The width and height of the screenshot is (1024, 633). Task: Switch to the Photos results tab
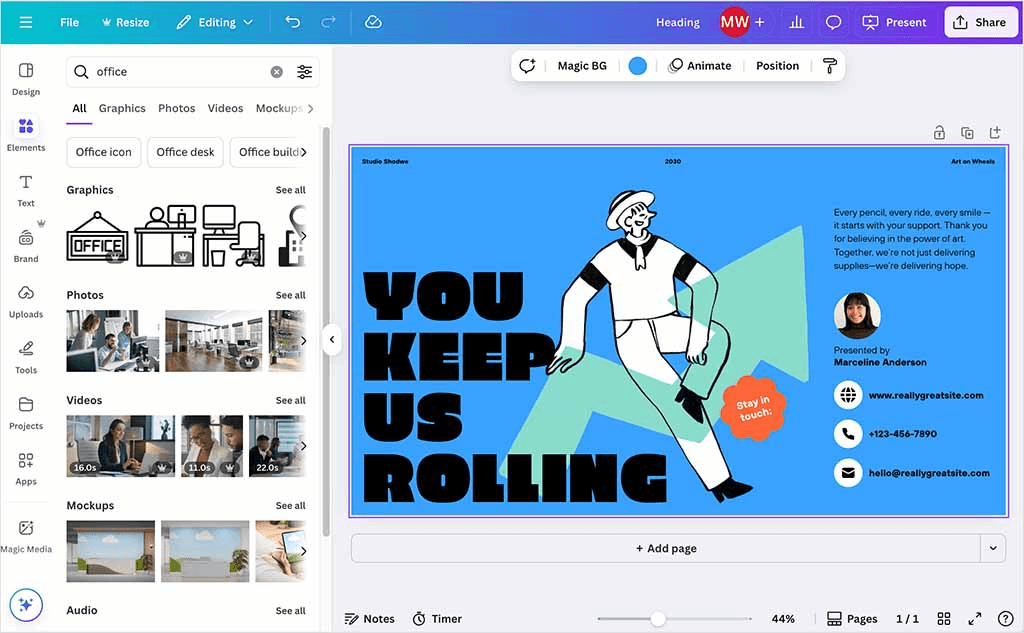click(176, 108)
